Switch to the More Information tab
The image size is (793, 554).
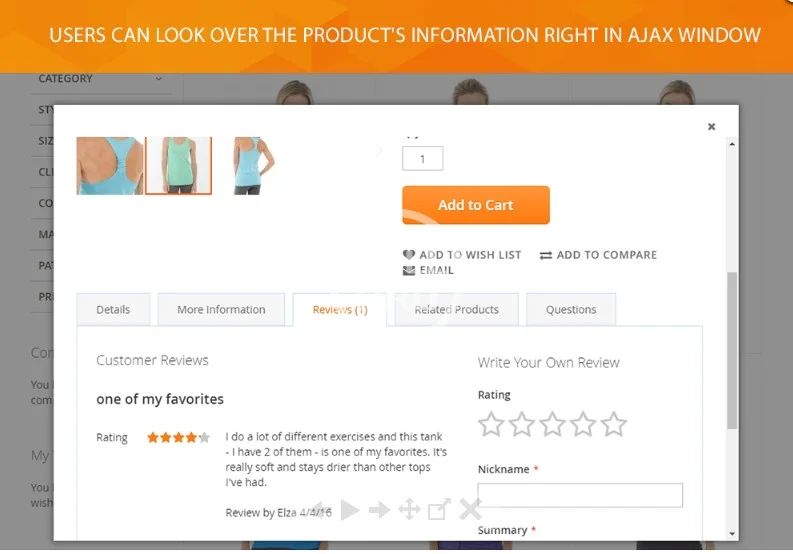(x=221, y=310)
